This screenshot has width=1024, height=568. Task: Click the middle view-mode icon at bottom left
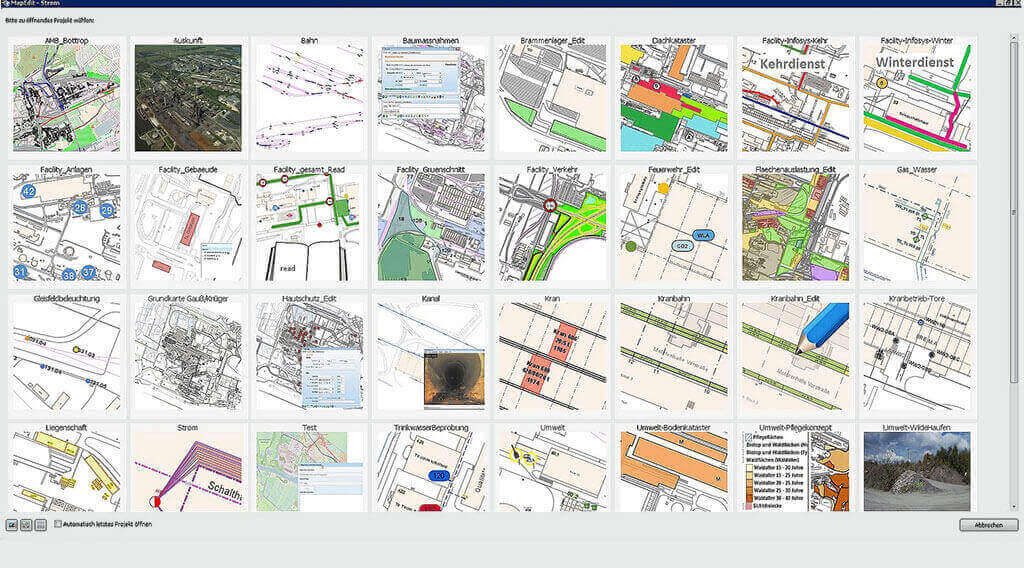[x=26, y=524]
